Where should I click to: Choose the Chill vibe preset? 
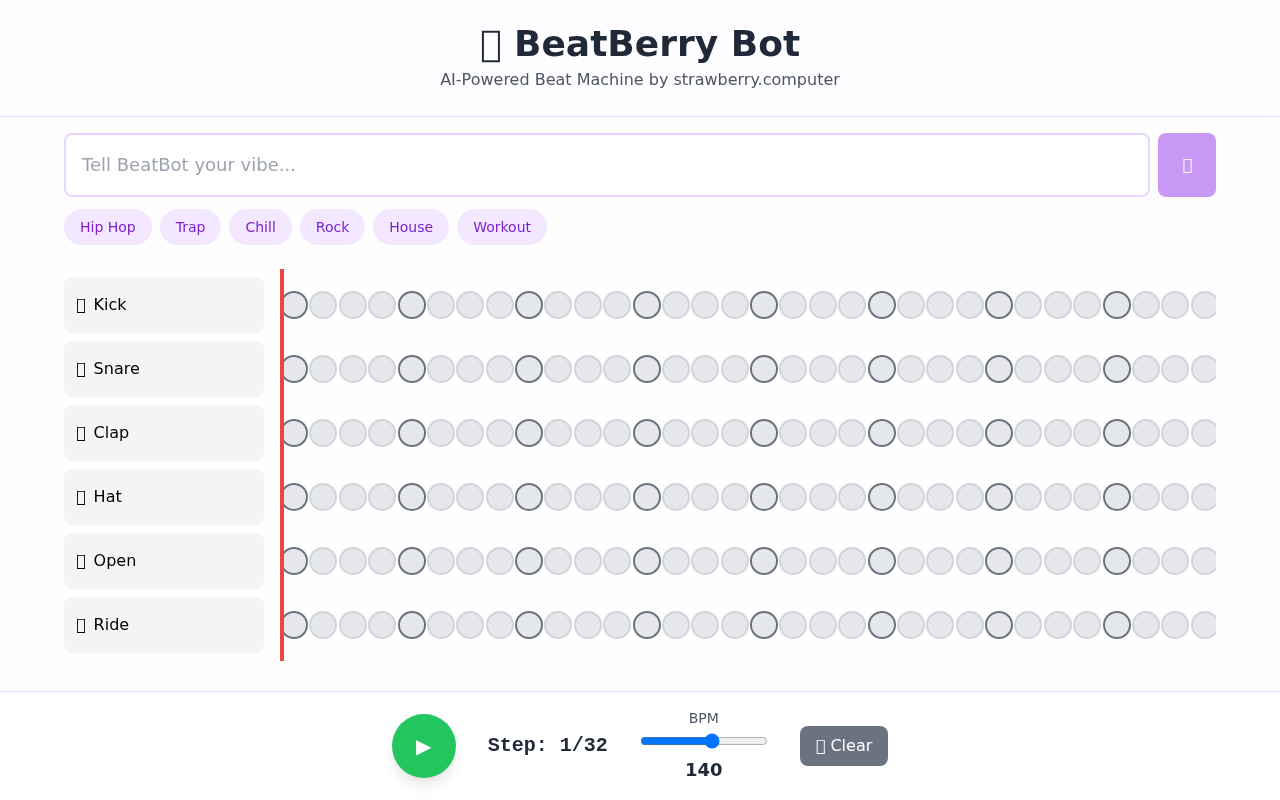coord(259,227)
